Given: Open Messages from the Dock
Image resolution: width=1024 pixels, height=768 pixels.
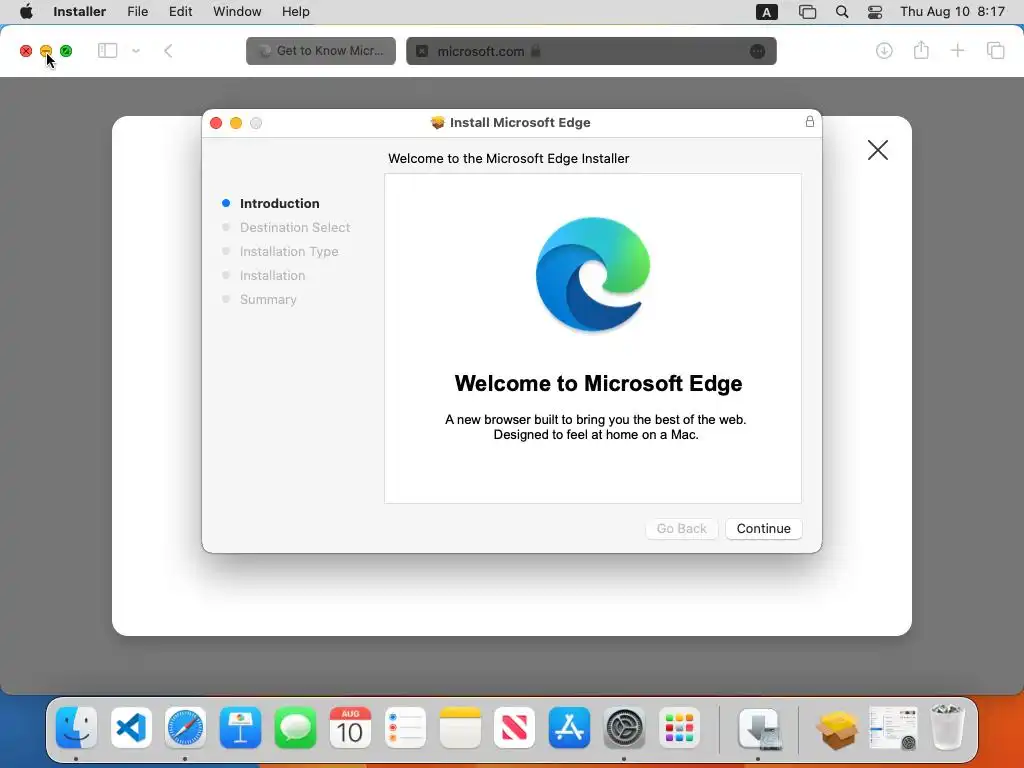Looking at the screenshot, I should [x=295, y=728].
